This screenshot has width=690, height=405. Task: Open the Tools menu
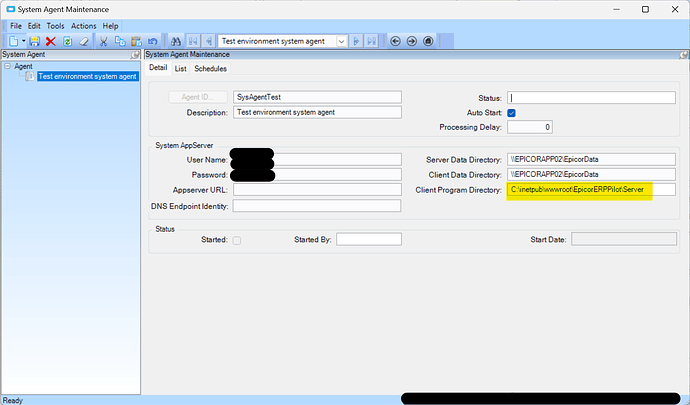click(x=55, y=26)
